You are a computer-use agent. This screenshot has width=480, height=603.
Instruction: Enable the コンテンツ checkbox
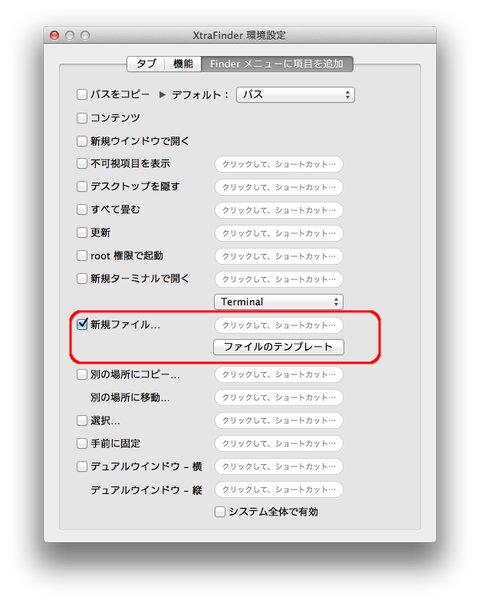tap(82, 118)
